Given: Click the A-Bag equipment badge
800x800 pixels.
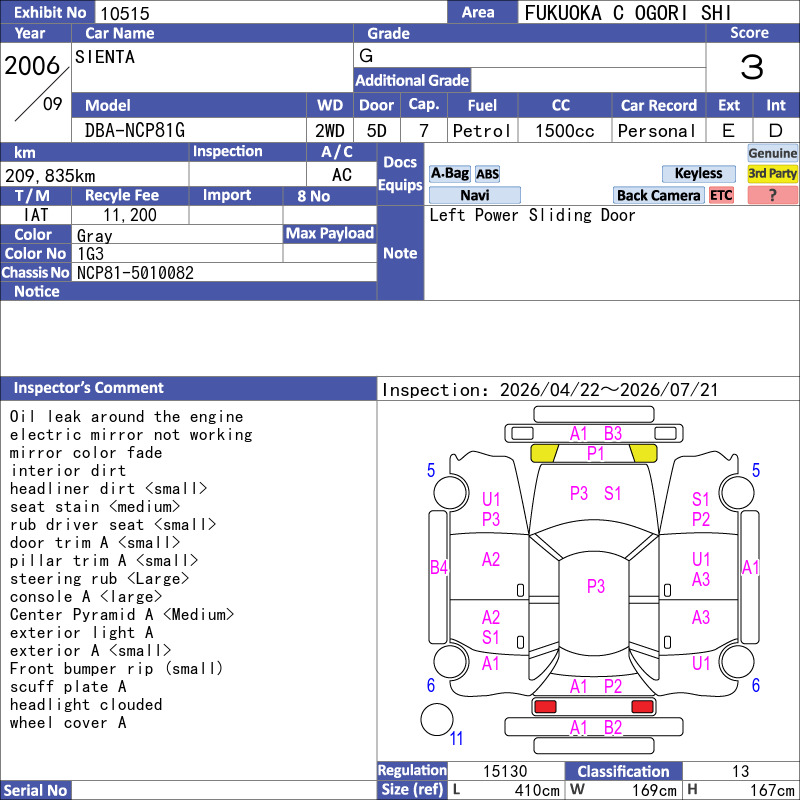Looking at the screenshot, I should point(449,173).
